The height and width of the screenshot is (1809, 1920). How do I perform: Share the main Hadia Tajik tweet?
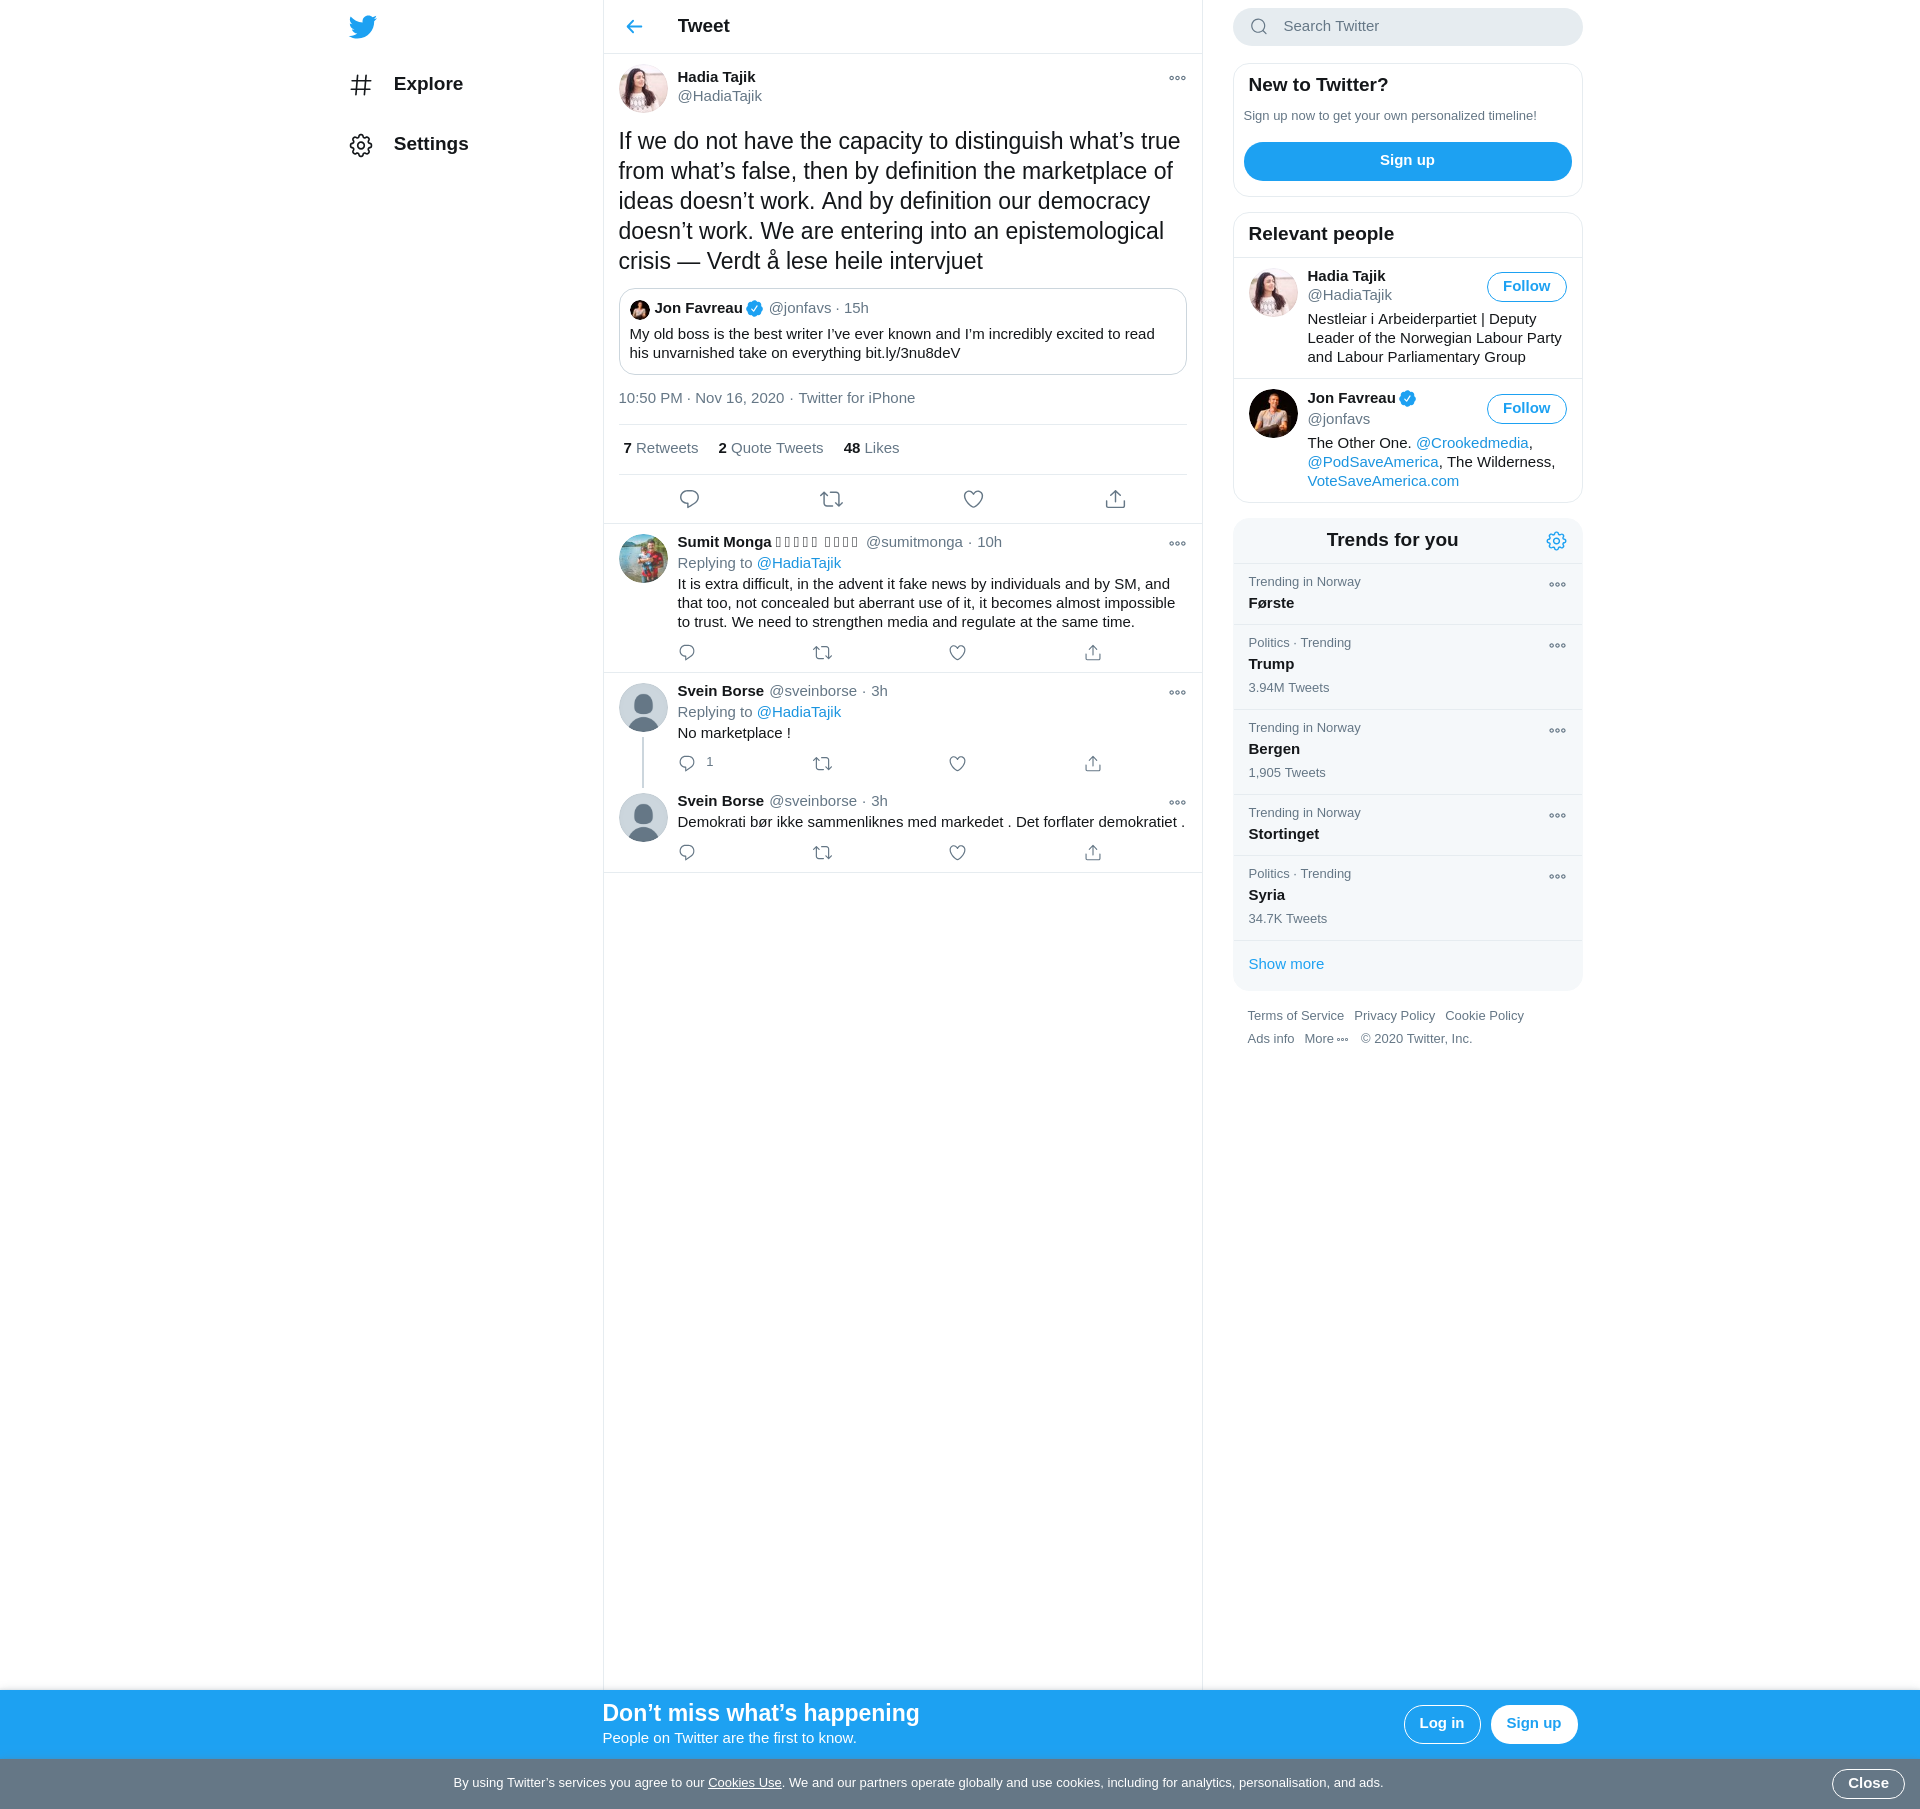[1115, 499]
